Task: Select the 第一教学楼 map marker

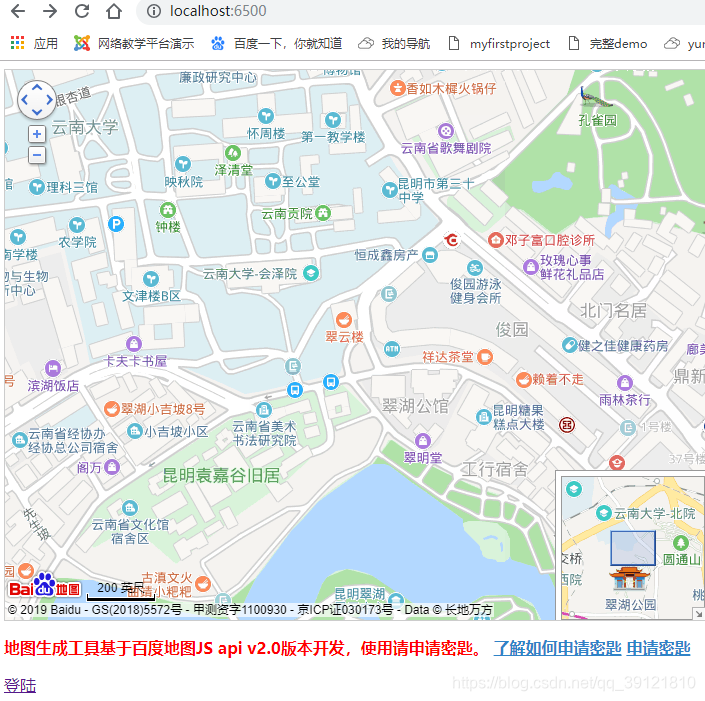Action: click(x=333, y=120)
